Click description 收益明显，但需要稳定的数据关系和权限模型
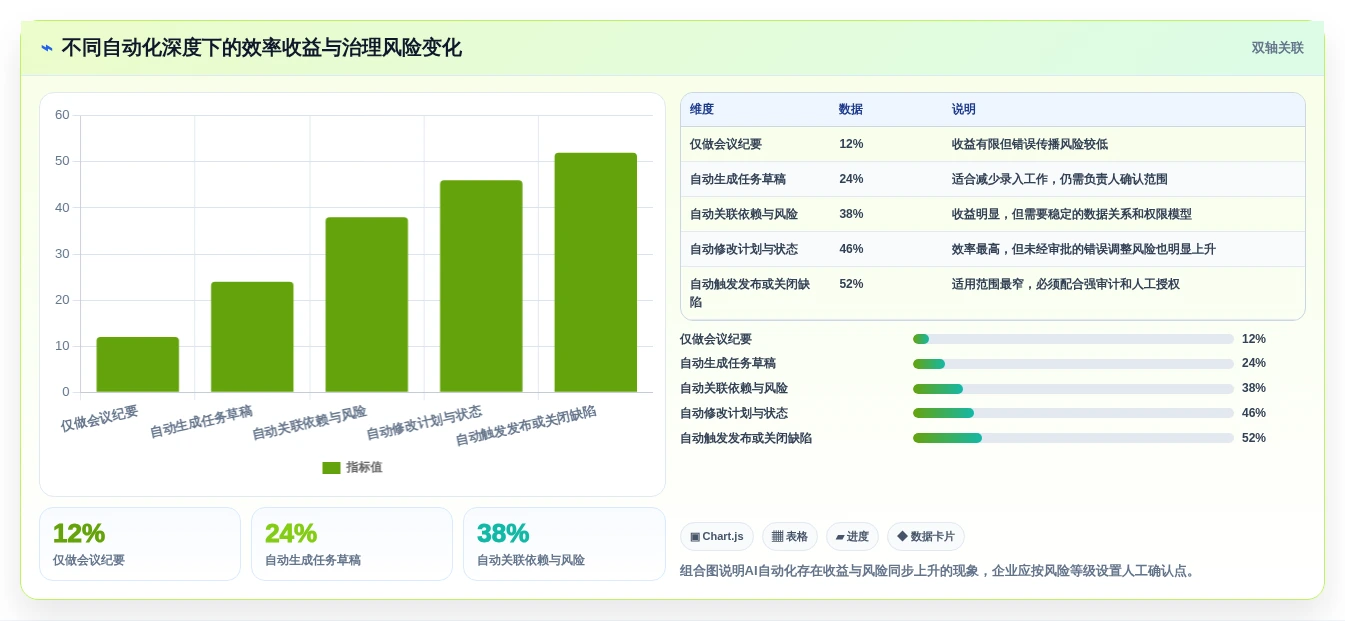The image size is (1345, 621). (1072, 214)
